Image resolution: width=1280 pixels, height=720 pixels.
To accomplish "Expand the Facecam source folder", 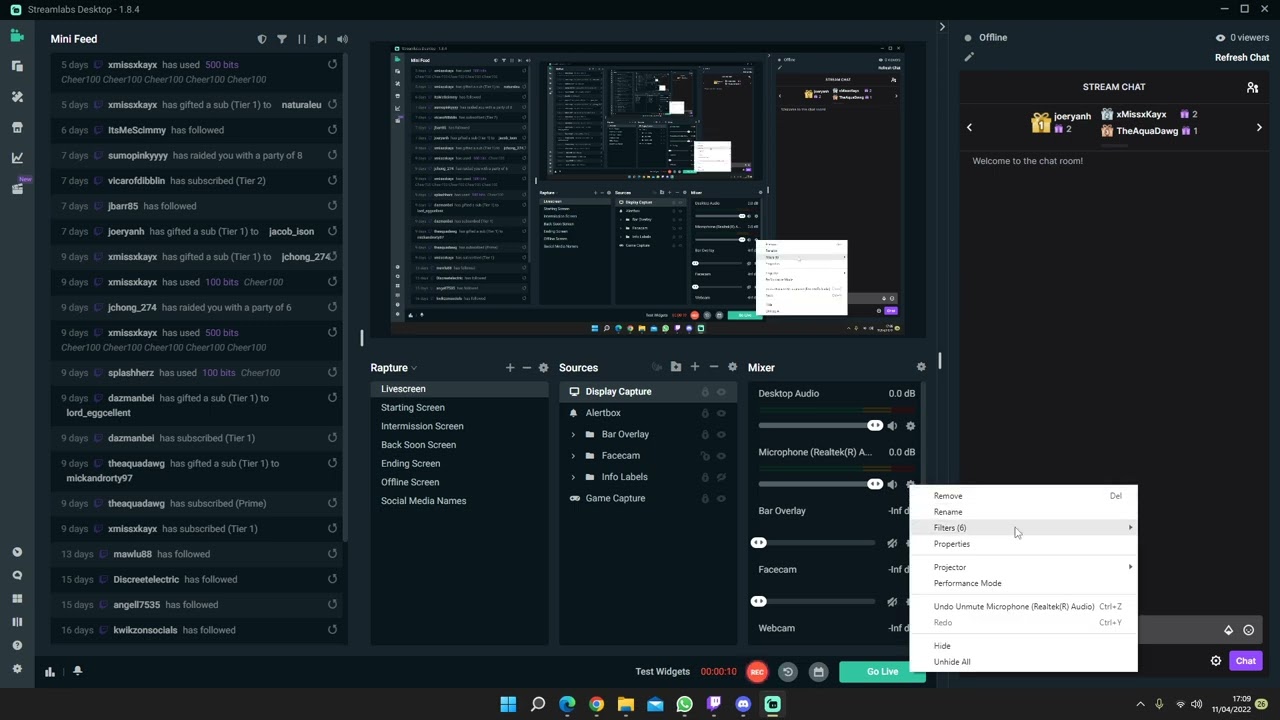I will (x=573, y=456).
